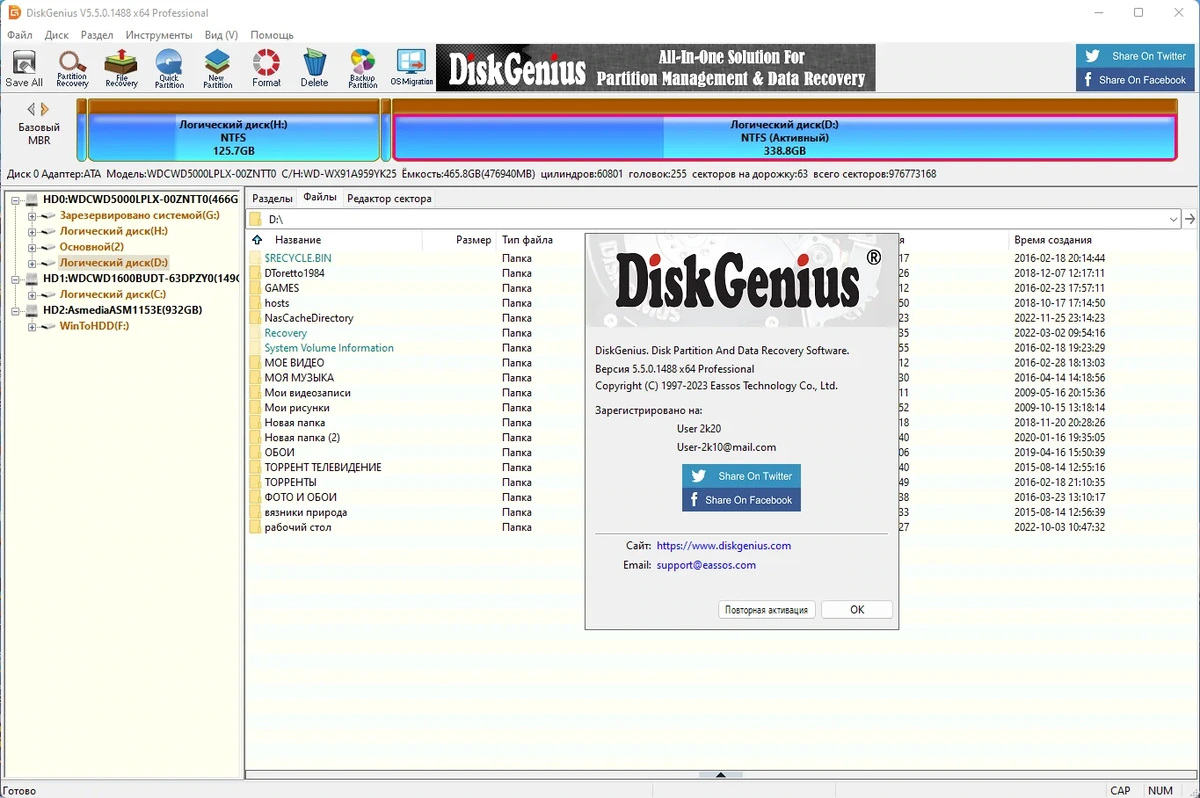
Task: Open the https://www.diskgenius.com link
Action: 724,546
